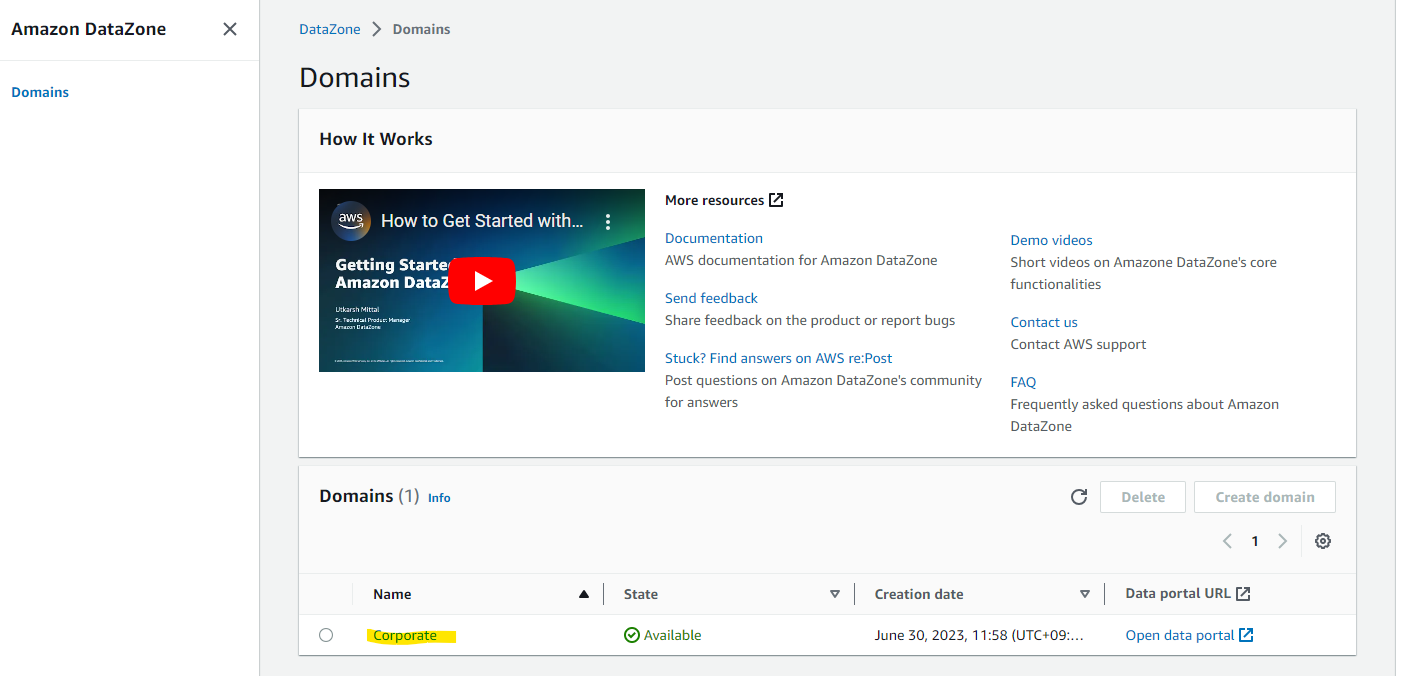Image resolution: width=1401 pixels, height=676 pixels.
Task: Click the Breadcrumb chevron after DataZone
Action: 377,29
